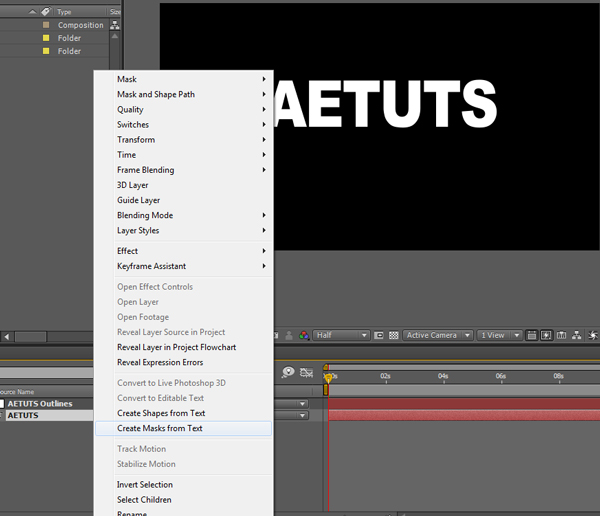Select the AETUTS Outlines layer name
Screen dimensions: 600x516
point(40,404)
